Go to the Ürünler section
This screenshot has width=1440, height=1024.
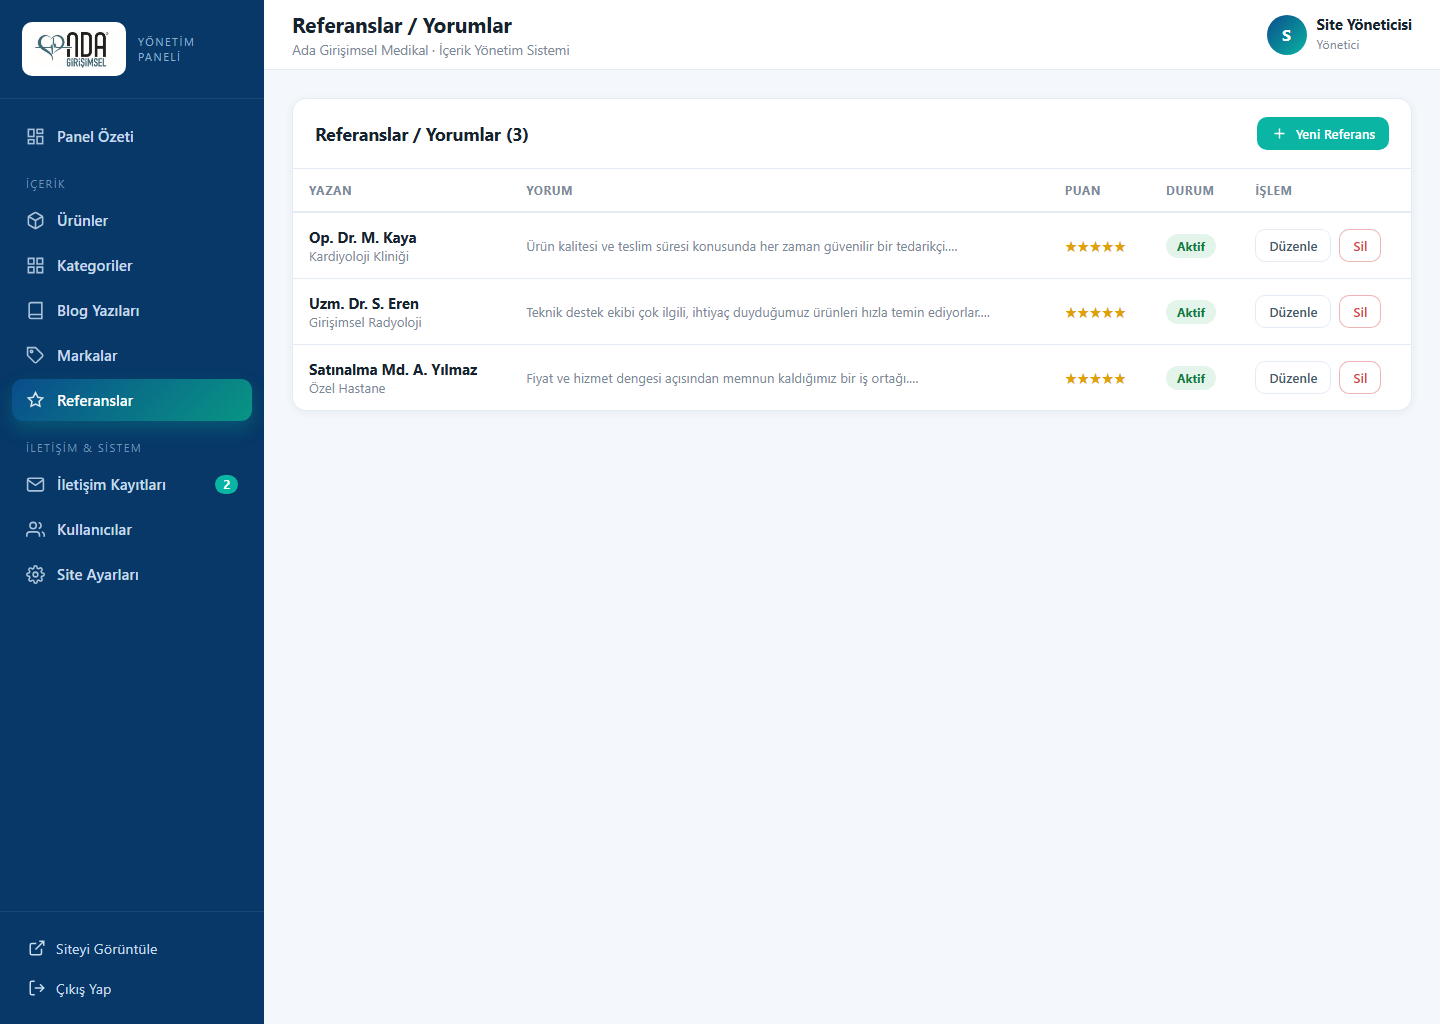132,221
